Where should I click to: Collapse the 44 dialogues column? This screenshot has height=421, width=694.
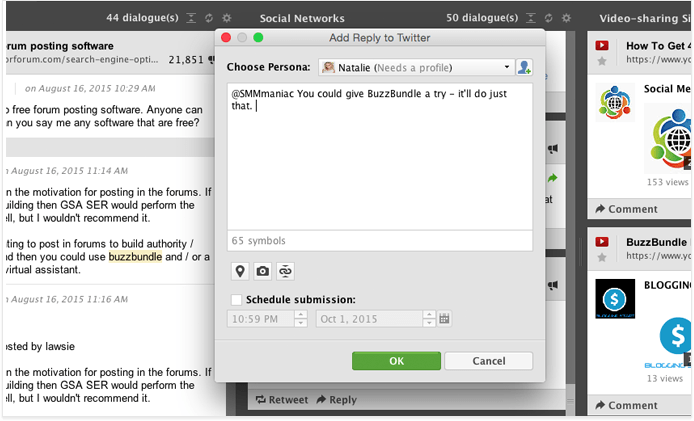click(x=191, y=18)
